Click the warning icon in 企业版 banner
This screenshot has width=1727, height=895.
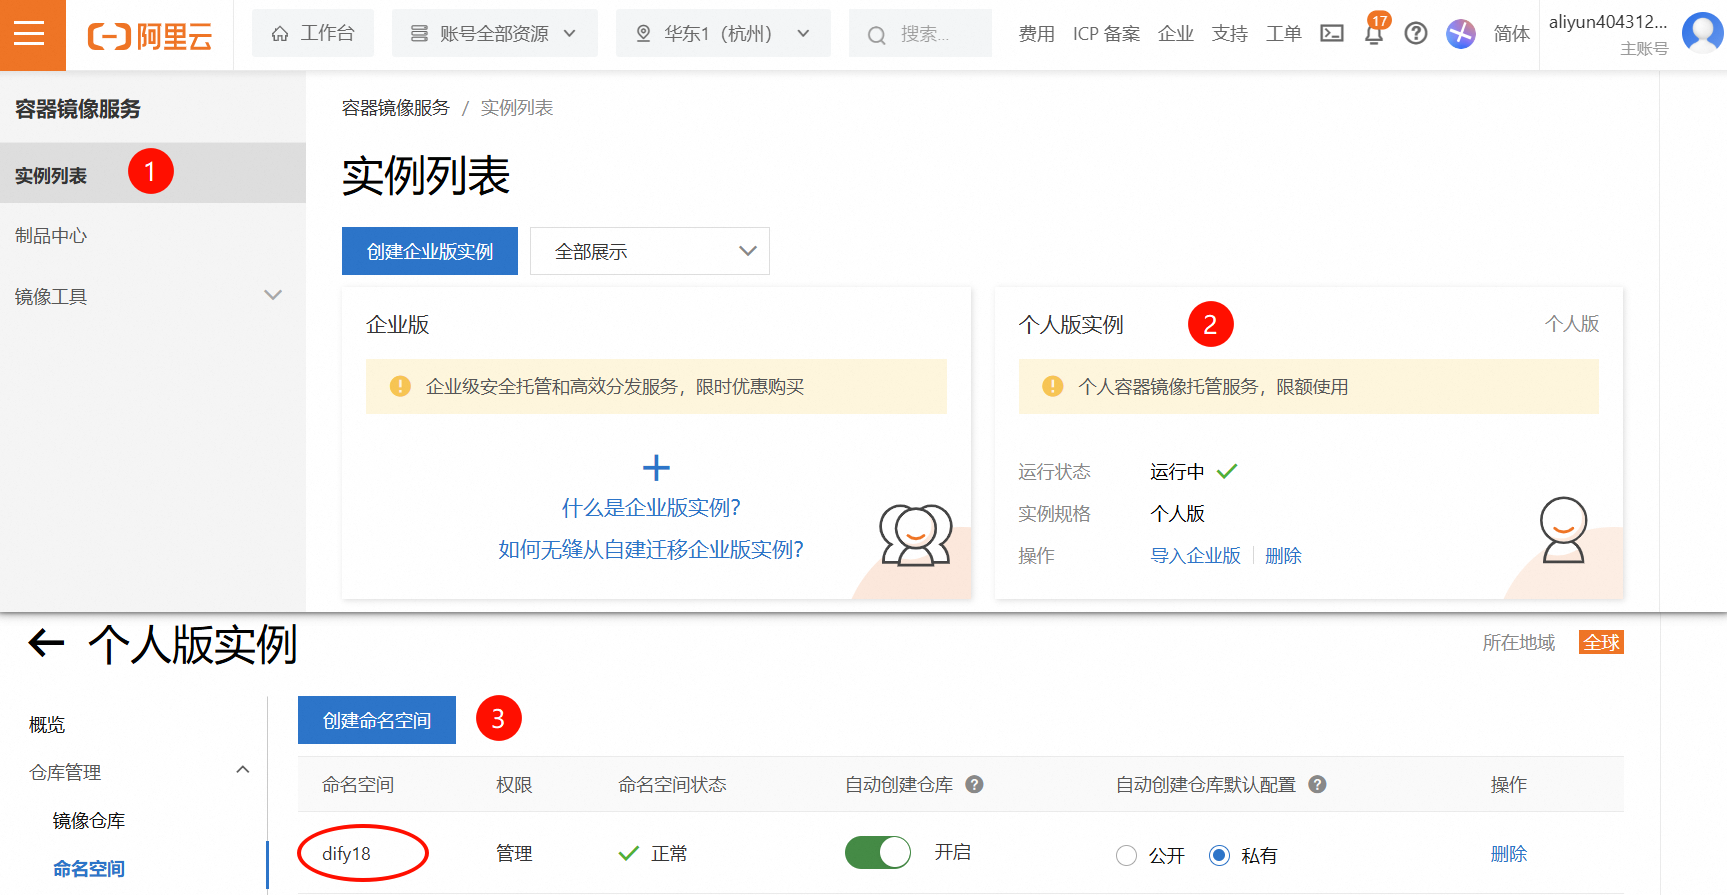tap(400, 386)
